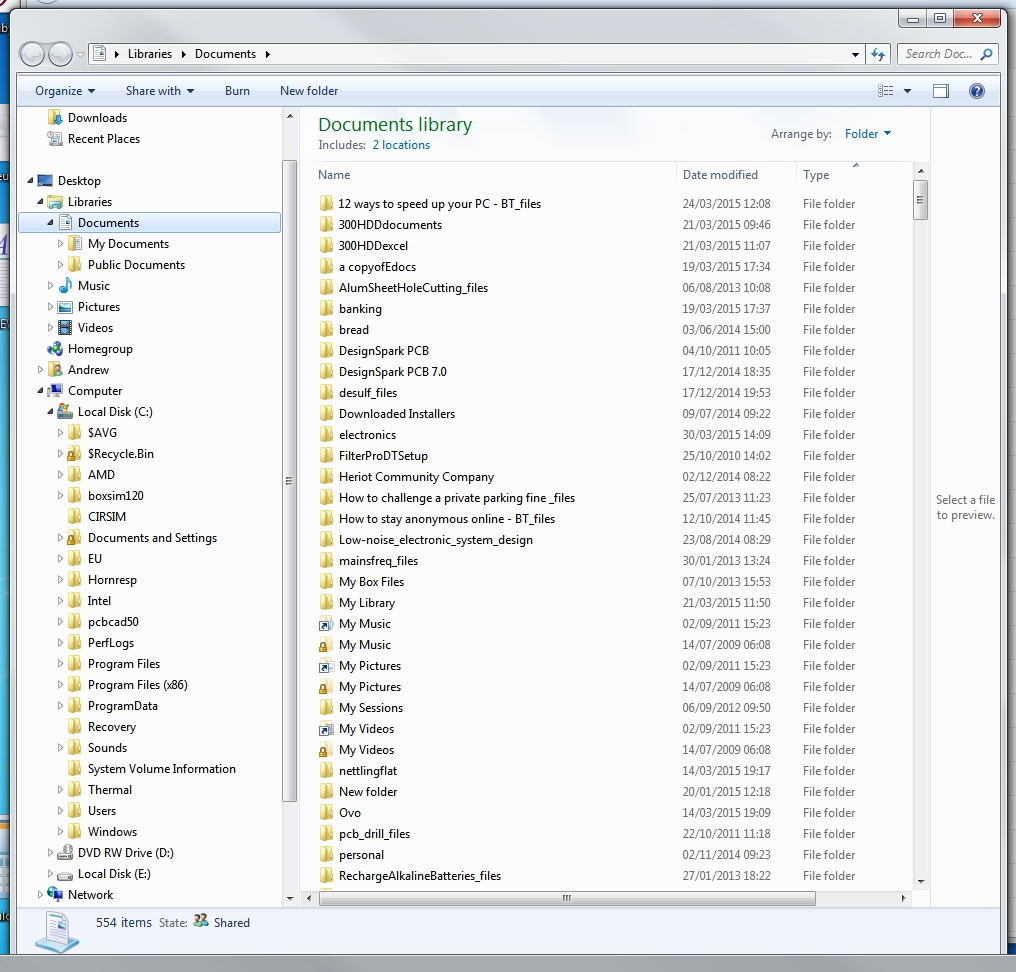The height and width of the screenshot is (972, 1016).
Task: Click the locked My Pictures folder icon dated 14/07/2009
Action: (325, 687)
